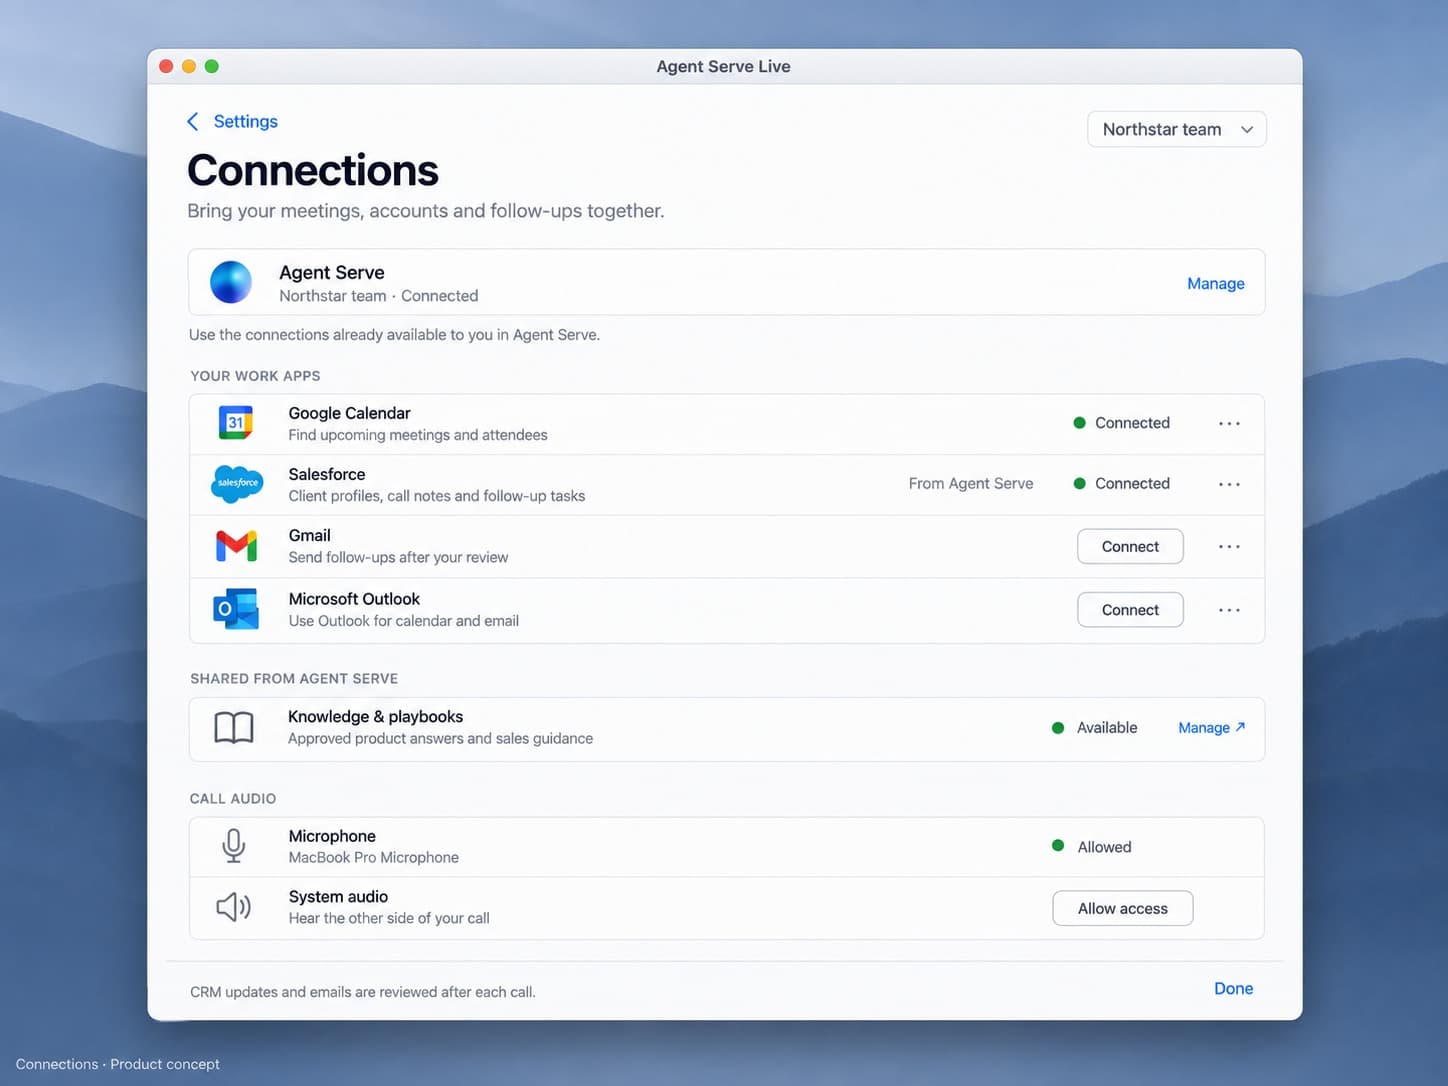Allow access to System audio
This screenshot has width=1448, height=1086.
tap(1123, 908)
